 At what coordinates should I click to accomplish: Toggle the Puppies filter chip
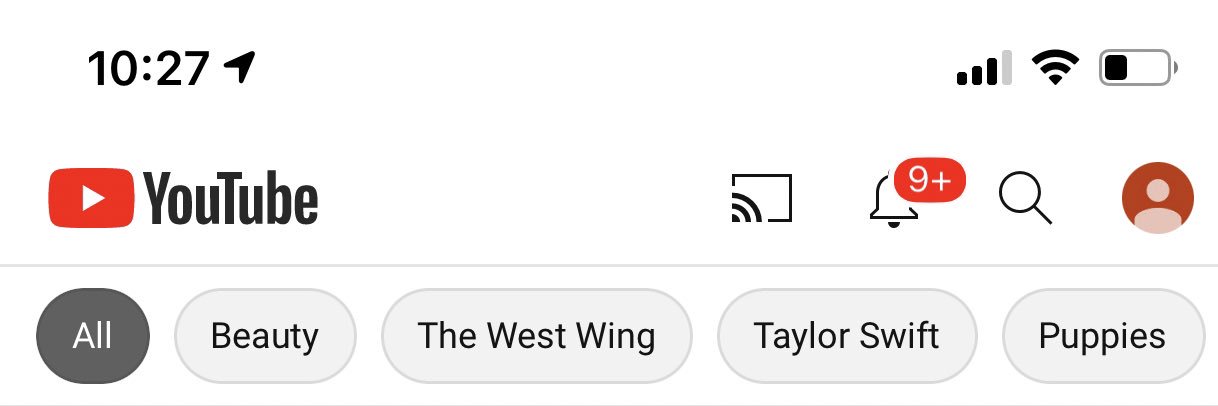tap(1103, 336)
